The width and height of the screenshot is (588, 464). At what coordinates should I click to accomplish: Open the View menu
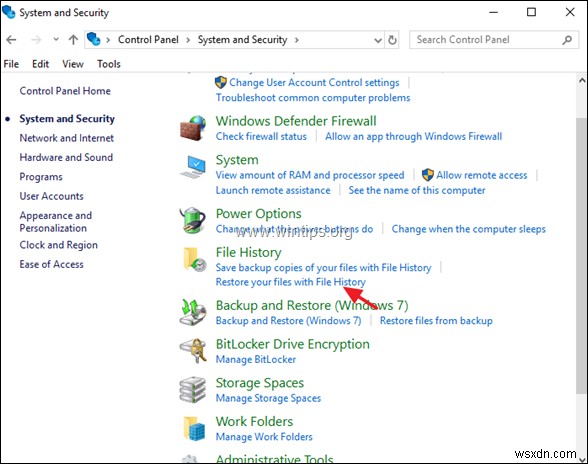click(73, 64)
